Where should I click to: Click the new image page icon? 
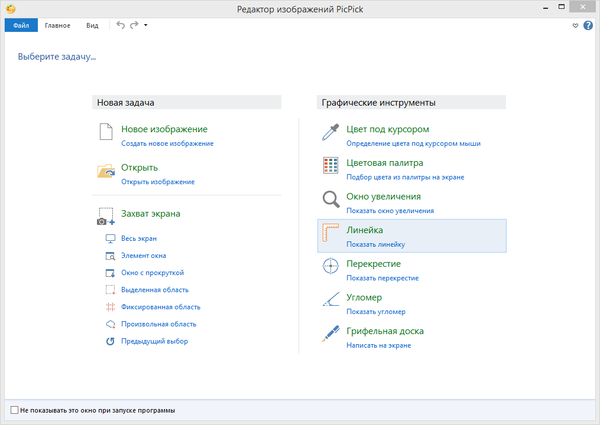106,133
